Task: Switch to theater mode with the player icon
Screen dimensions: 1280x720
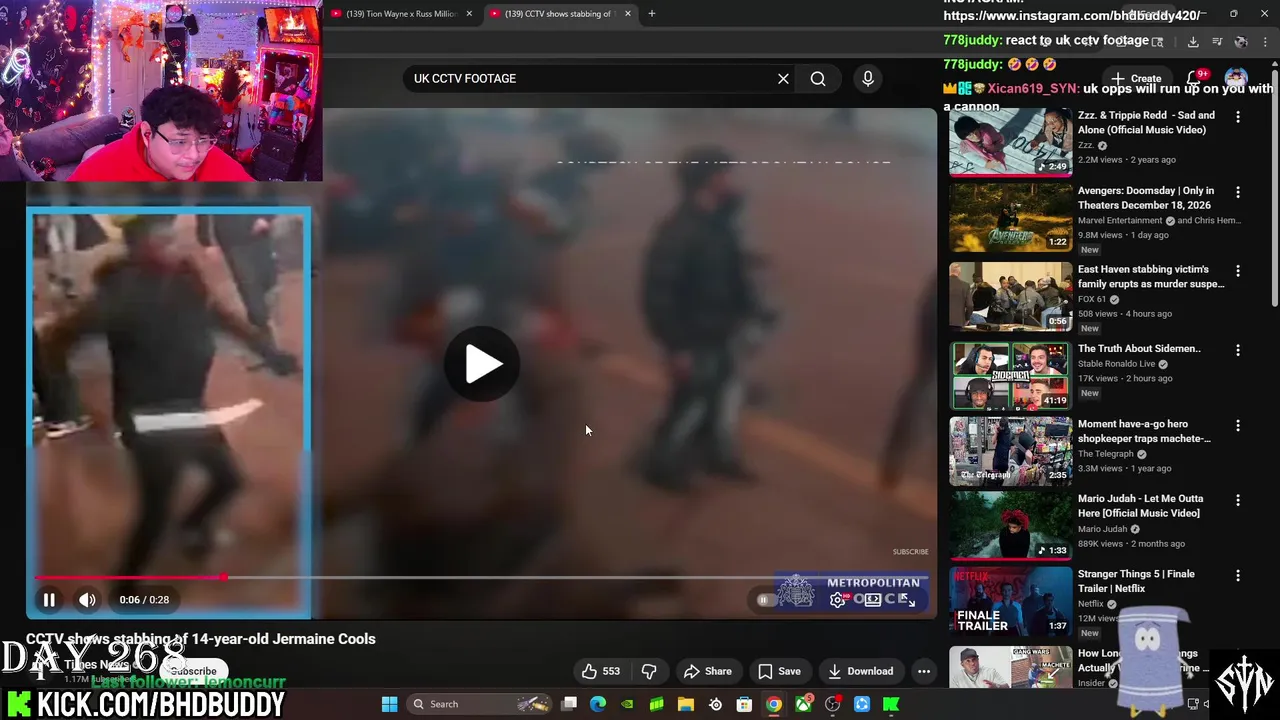Action: point(873,599)
